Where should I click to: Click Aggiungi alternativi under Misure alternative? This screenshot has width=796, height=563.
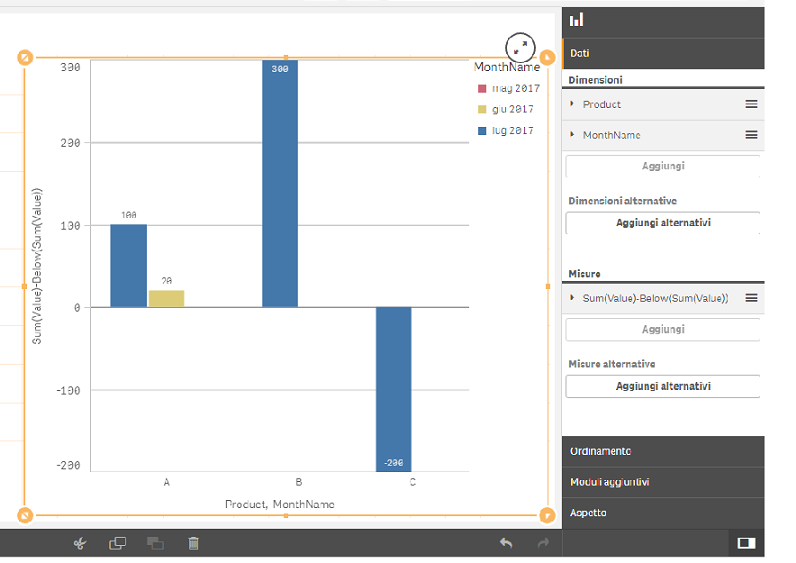coord(663,386)
